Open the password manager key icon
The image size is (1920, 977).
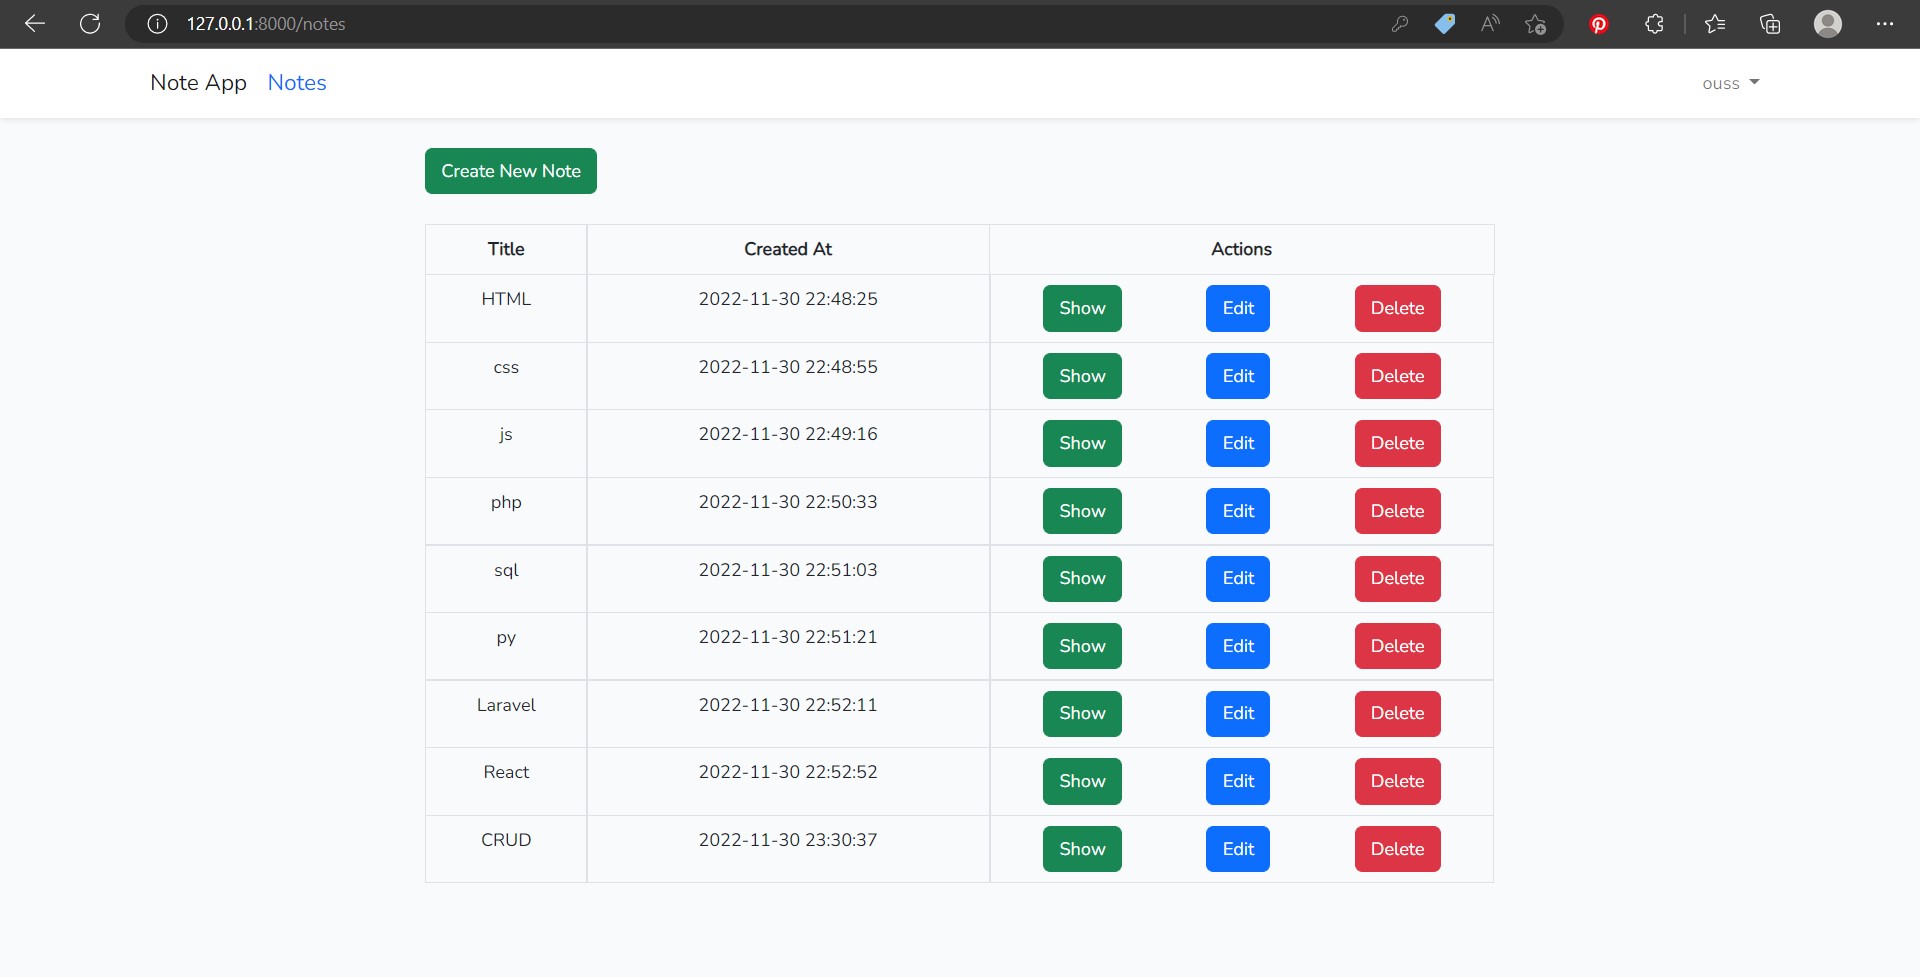pyautogui.click(x=1400, y=24)
